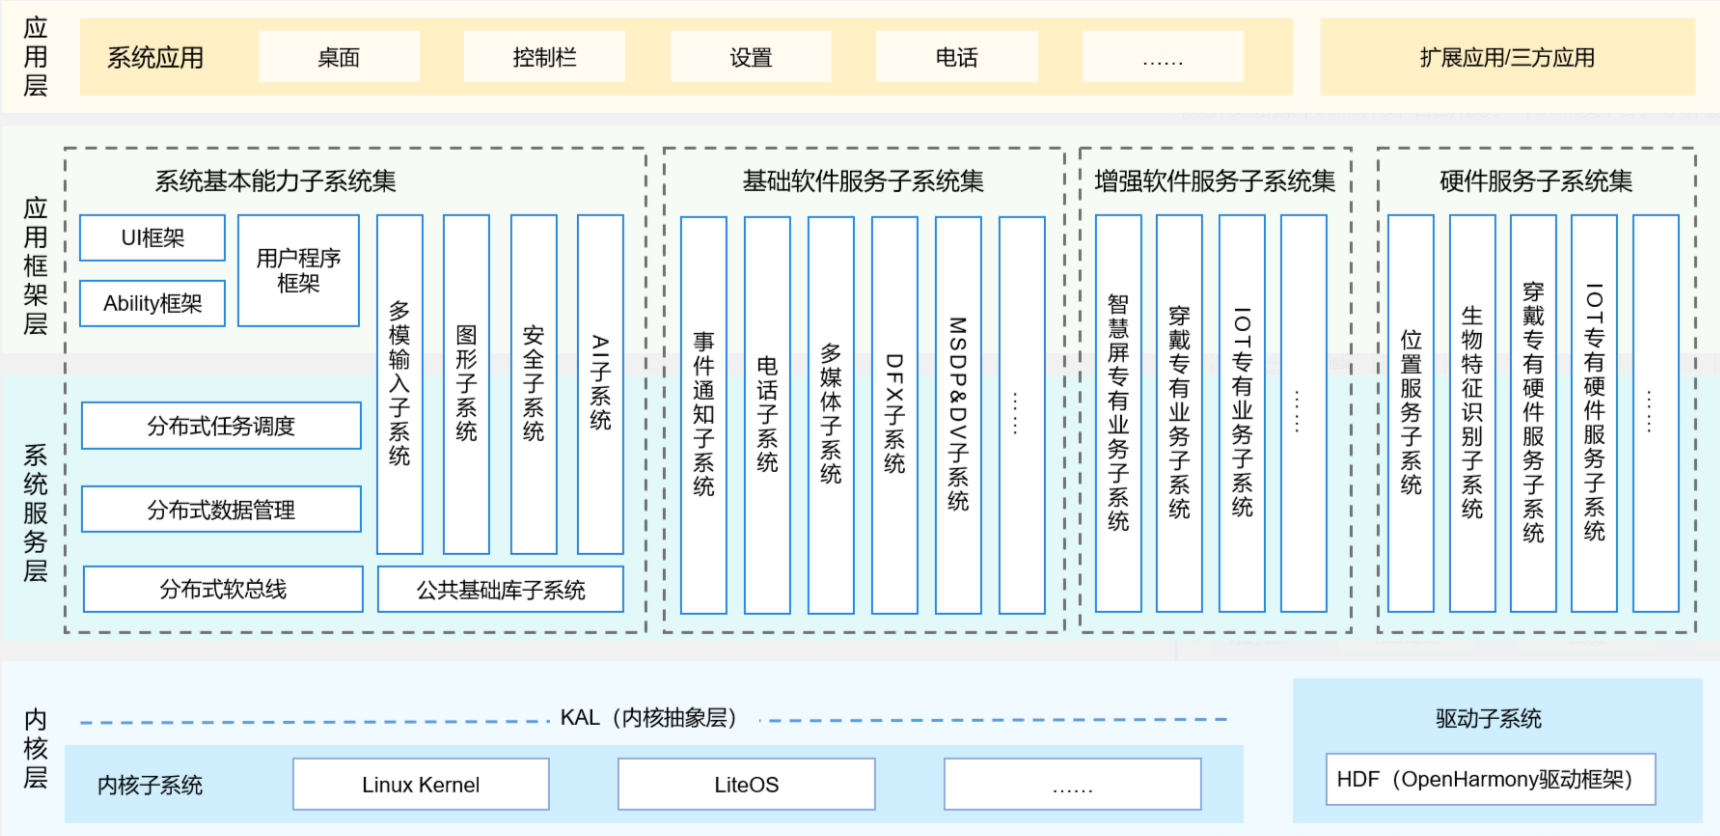The width and height of the screenshot is (1720, 836).
Task: Select the 事件通知子系统 vertical box
Action: 703,414
